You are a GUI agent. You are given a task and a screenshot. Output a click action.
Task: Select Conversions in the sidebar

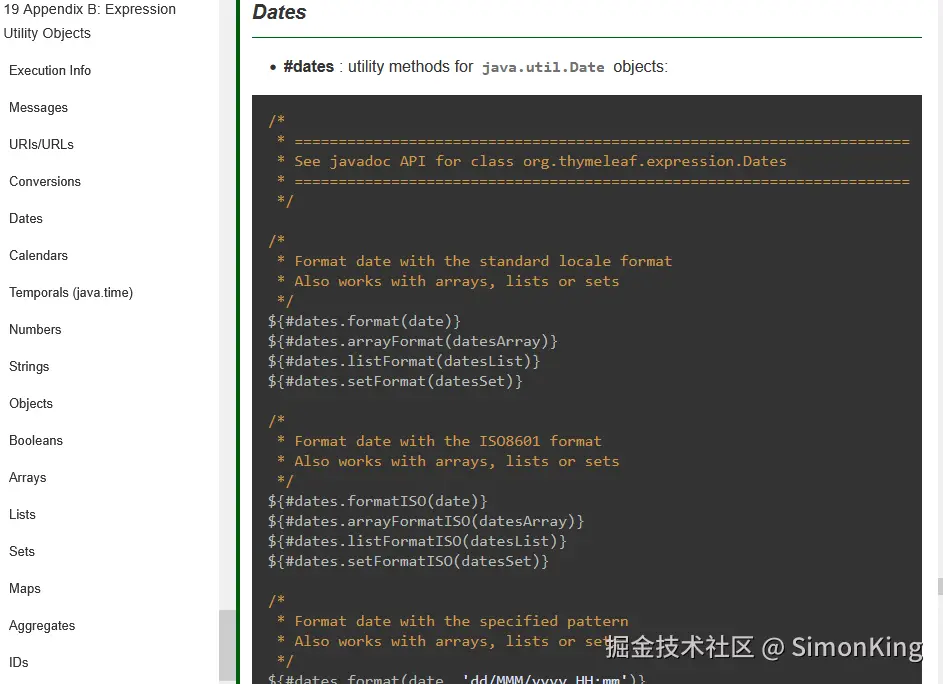[45, 182]
